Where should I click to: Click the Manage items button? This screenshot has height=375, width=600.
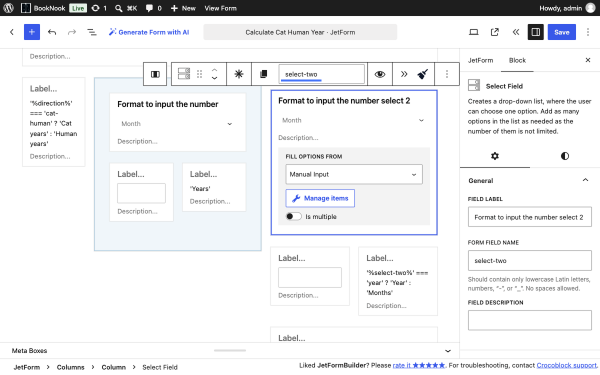[320, 198]
